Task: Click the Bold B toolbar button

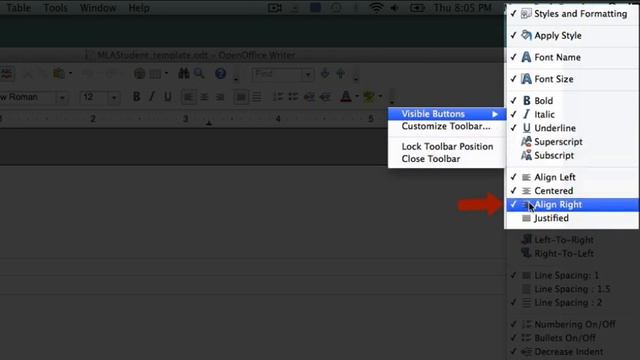Action: pyautogui.click(x=136, y=97)
